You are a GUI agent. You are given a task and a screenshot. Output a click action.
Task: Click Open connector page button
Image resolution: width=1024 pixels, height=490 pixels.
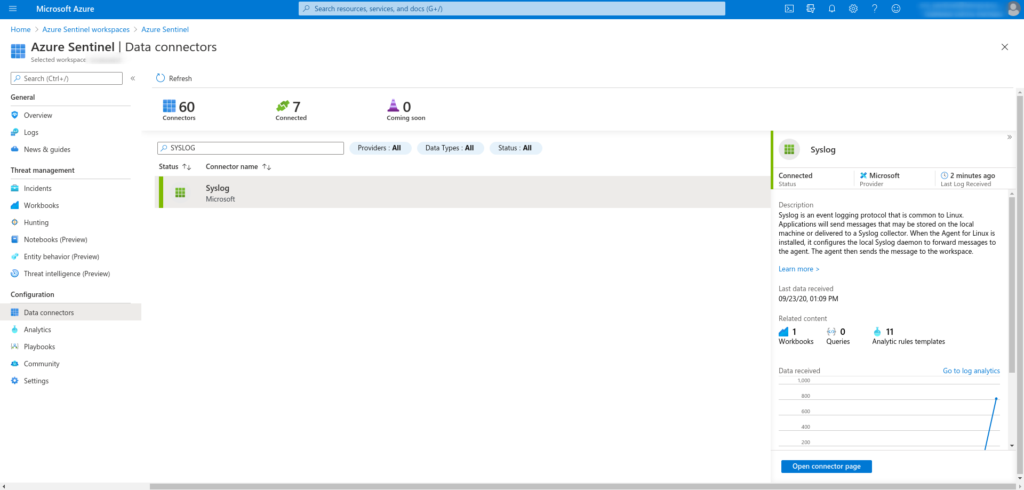(826, 466)
